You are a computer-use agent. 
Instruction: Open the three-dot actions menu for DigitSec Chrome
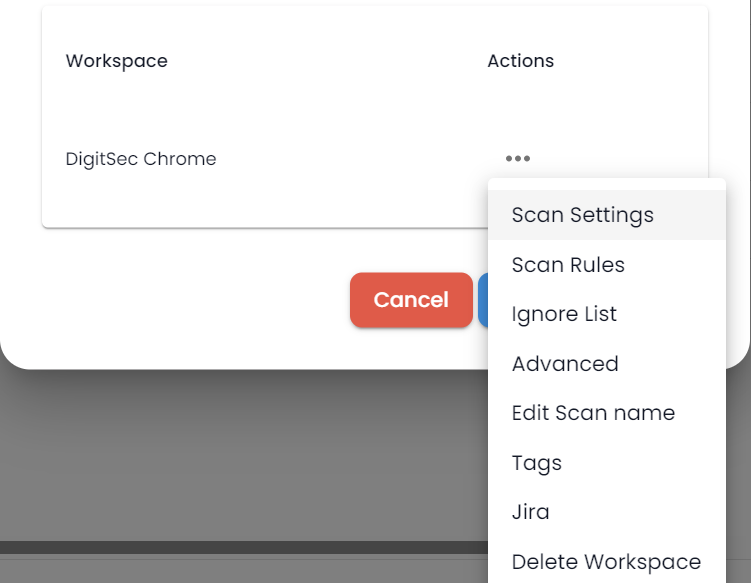coord(518,159)
